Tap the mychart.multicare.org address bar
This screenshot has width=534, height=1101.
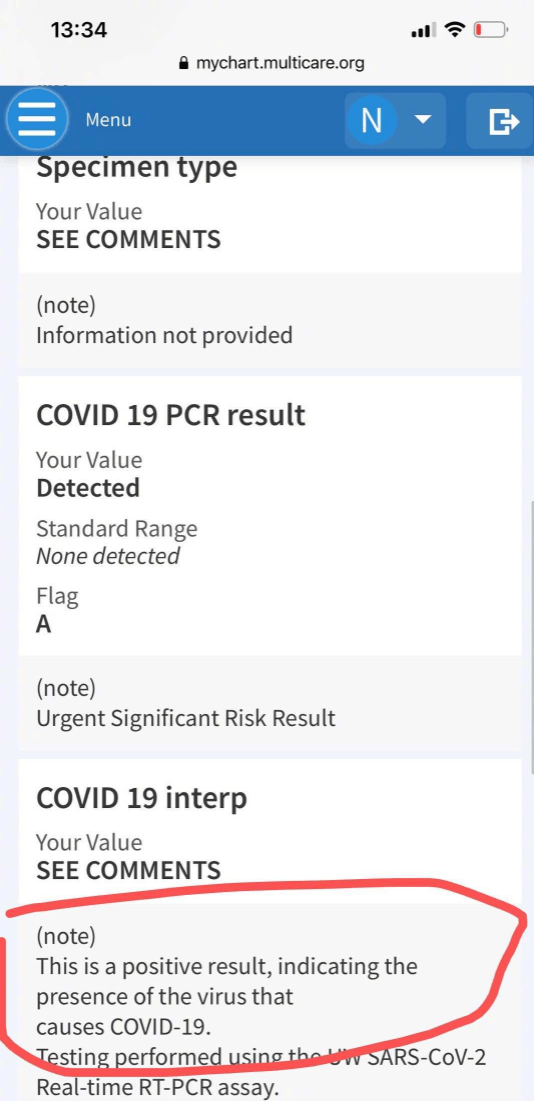point(272,63)
